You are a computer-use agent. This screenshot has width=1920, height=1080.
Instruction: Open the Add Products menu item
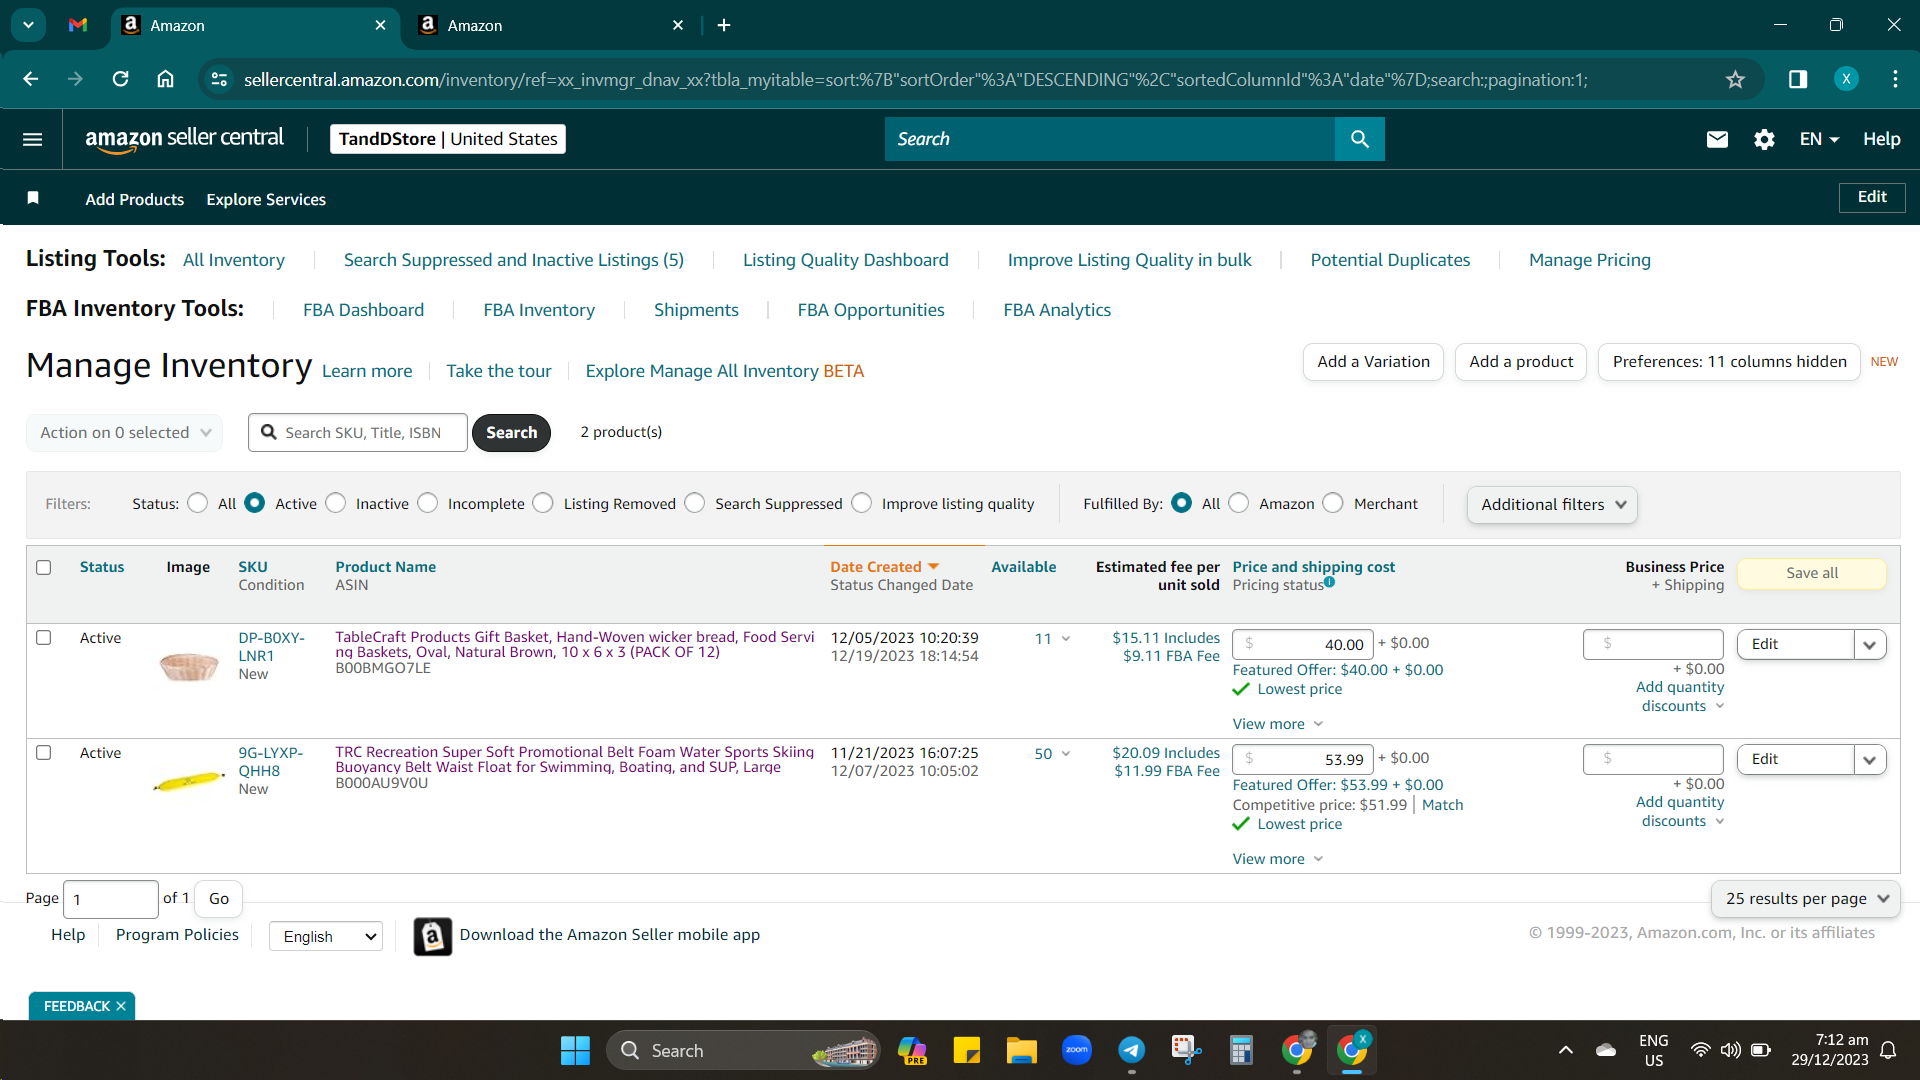pos(134,199)
